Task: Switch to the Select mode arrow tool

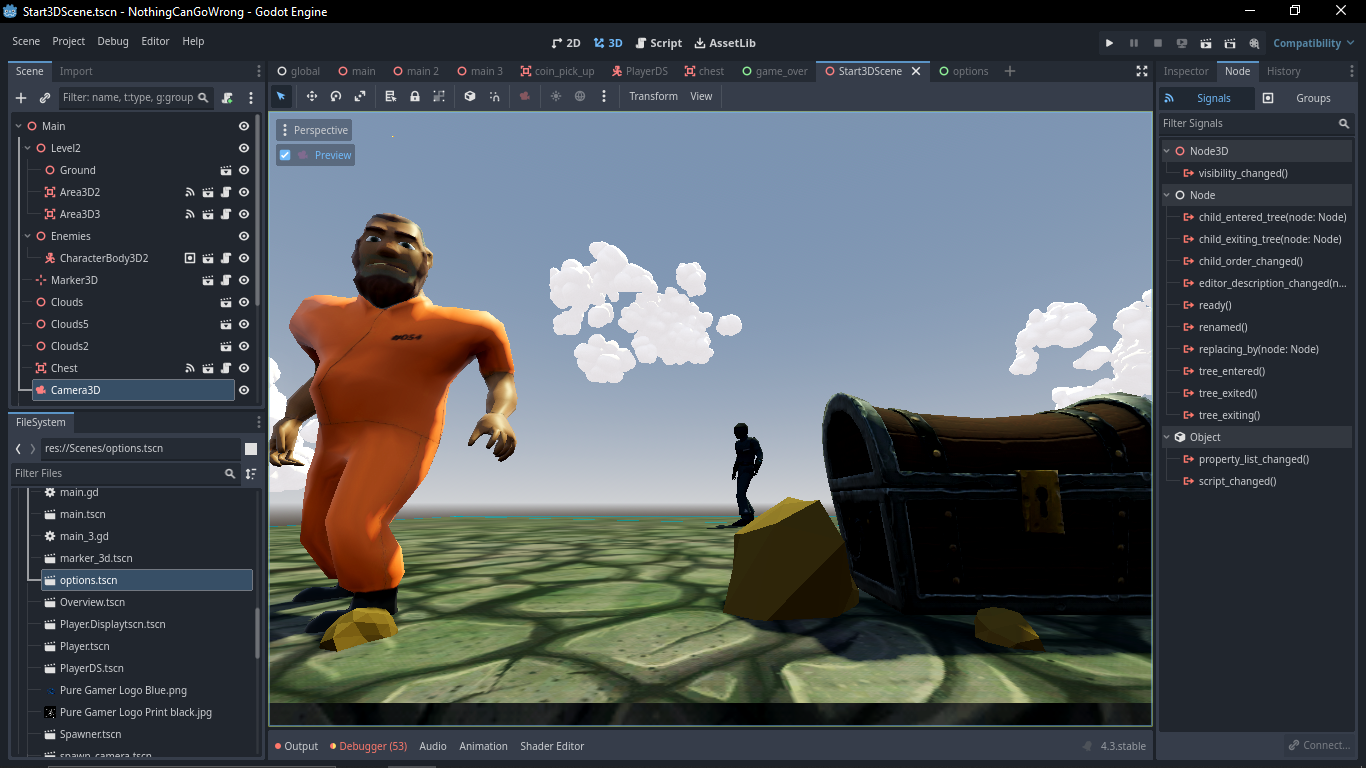Action: click(x=281, y=96)
